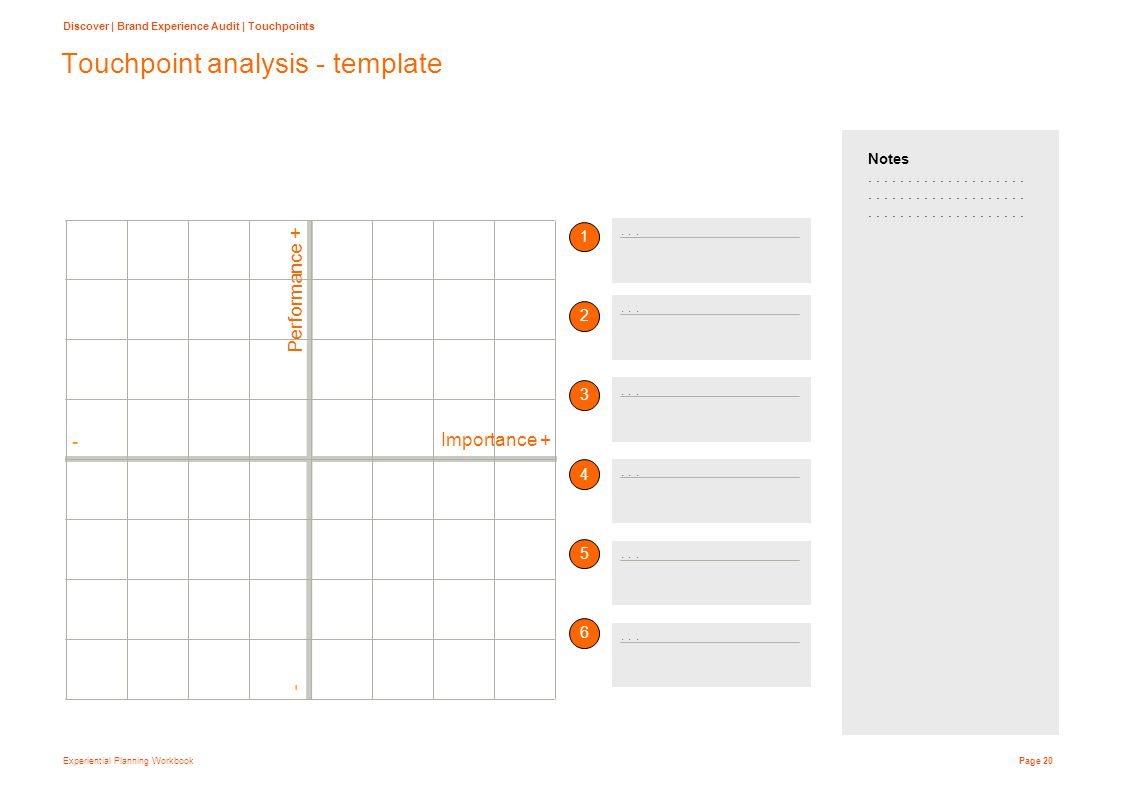Select the text box beside number 5
1122x793 pixels.
pyautogui.click(x=711, y=573)
